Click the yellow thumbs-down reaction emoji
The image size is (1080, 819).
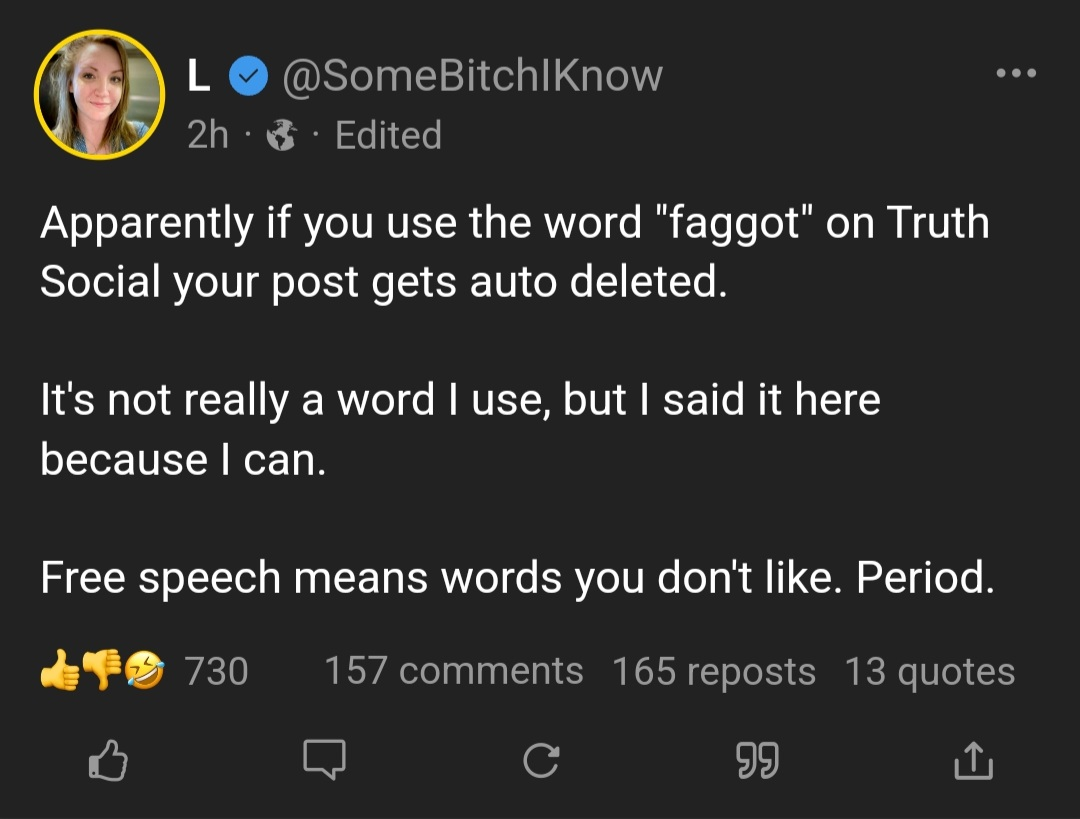103,671
